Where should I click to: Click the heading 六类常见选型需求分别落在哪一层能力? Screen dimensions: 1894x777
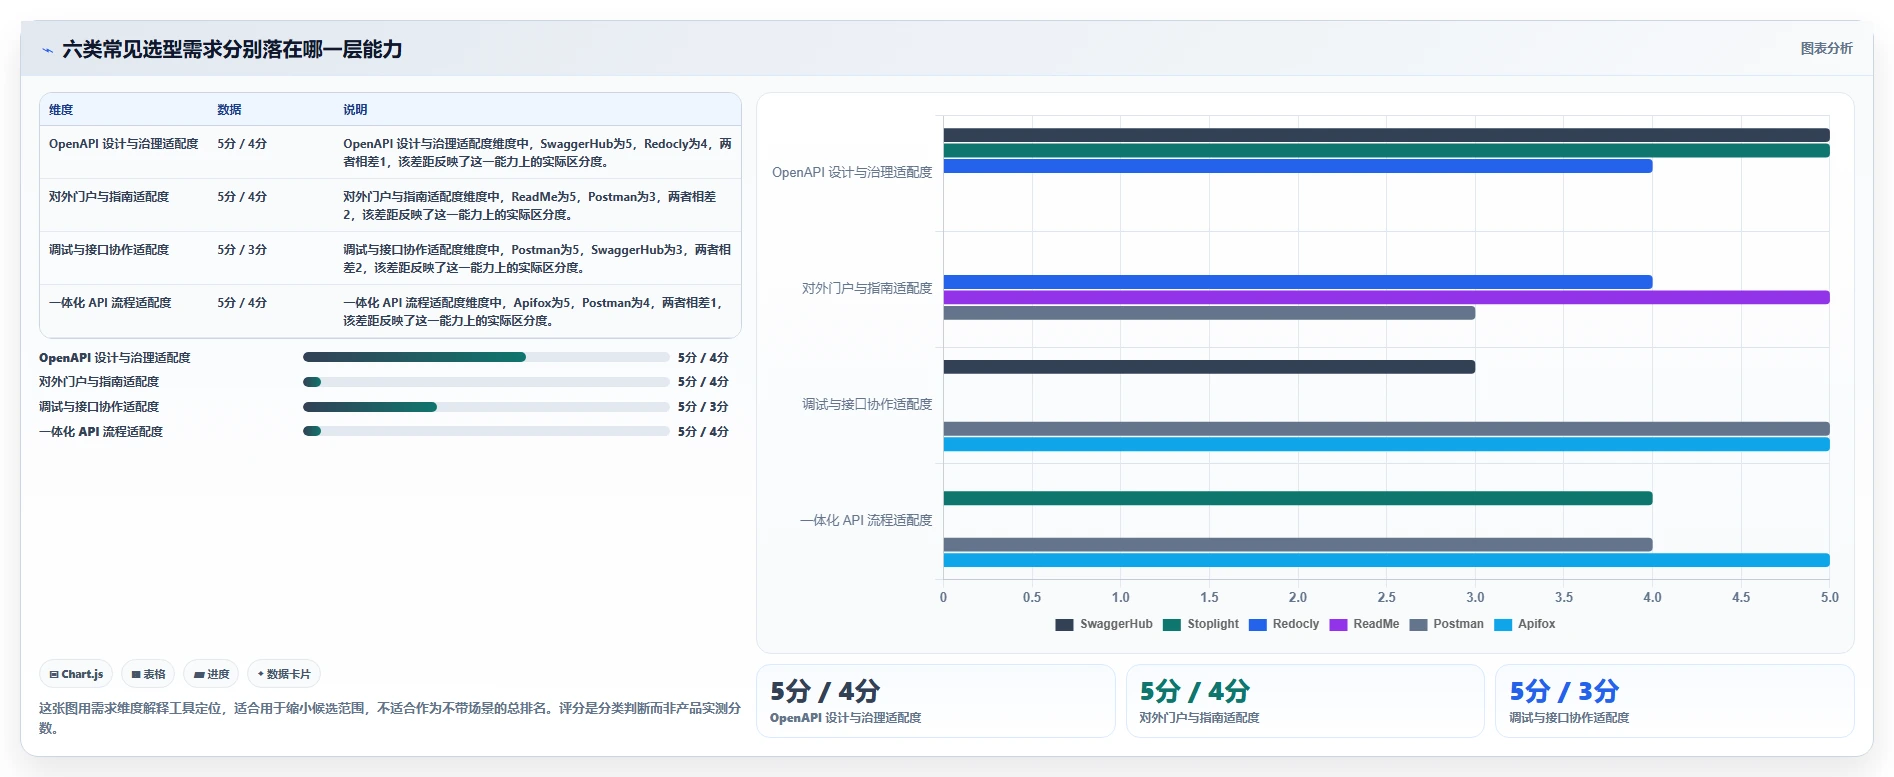click(232, 50)
